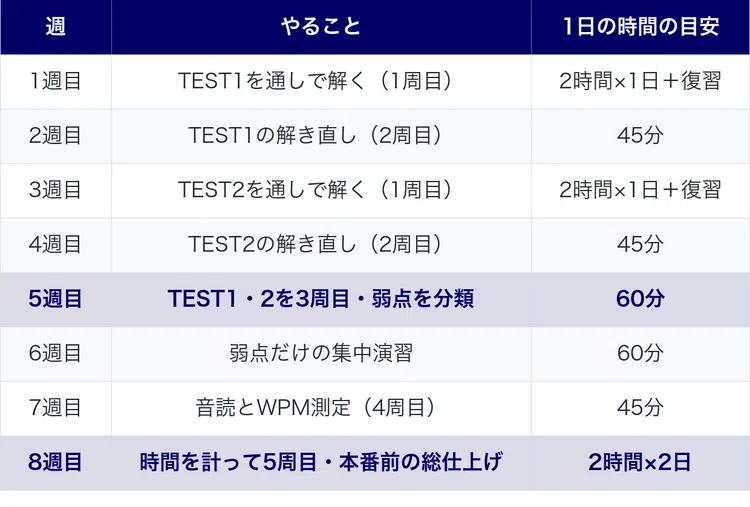Click the 週 column header
Image resolution: width=750 pixels, height=507 pixels.
pyautogui.click(x=55, y=26)
